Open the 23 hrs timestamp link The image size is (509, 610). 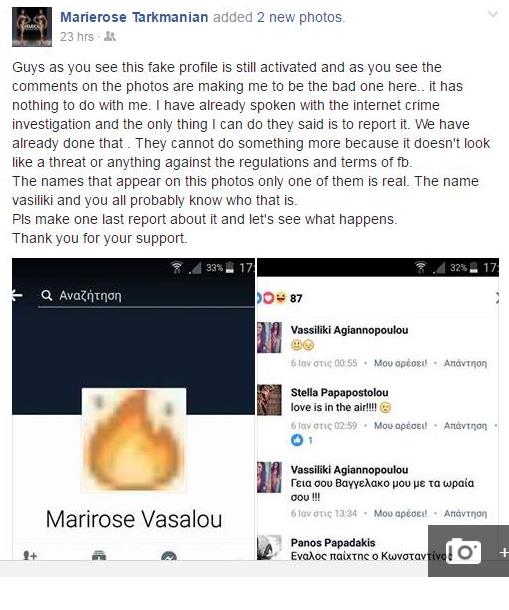[77, 37]
